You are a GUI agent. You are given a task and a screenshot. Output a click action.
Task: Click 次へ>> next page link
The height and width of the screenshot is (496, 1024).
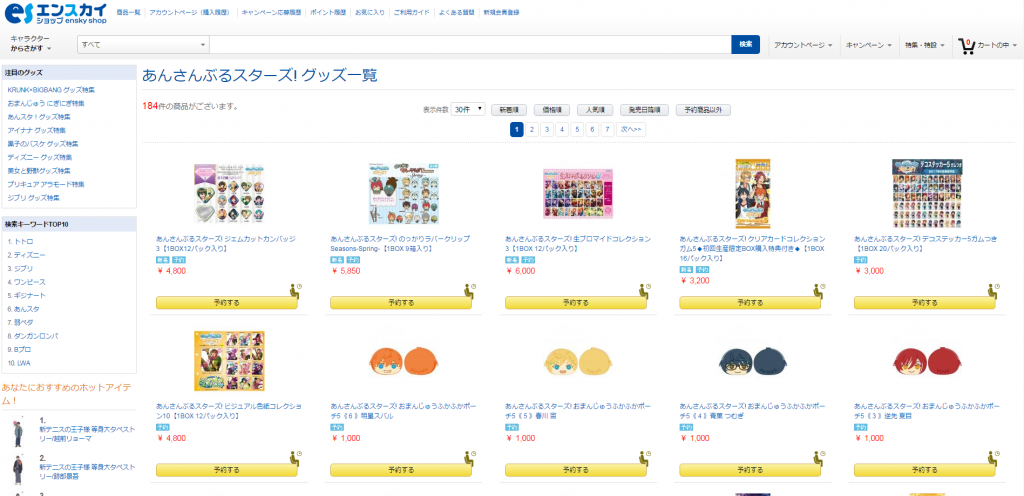click(632, 130)
